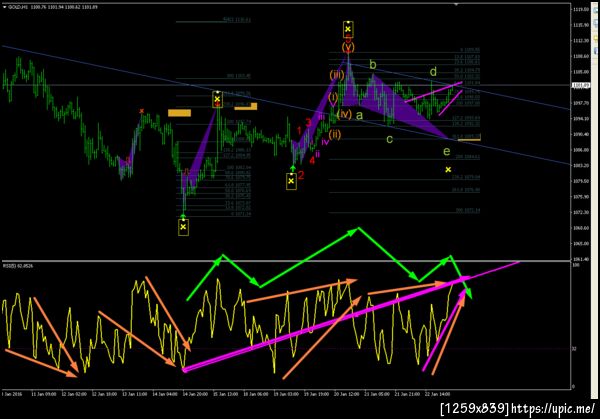The image size is (600, 419).
Task: Click the GOLD,H1 symbol price header
Action: [x=53, y=7]
